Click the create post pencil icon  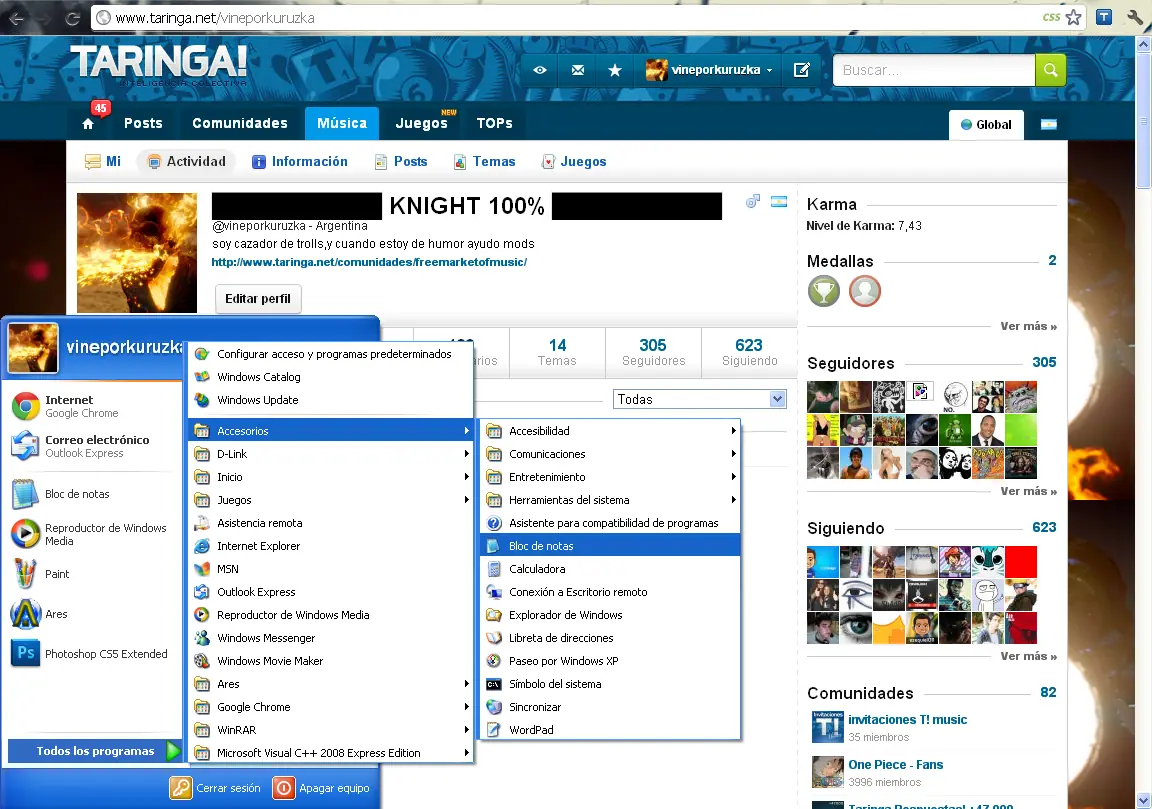click(x=802, y=70)
